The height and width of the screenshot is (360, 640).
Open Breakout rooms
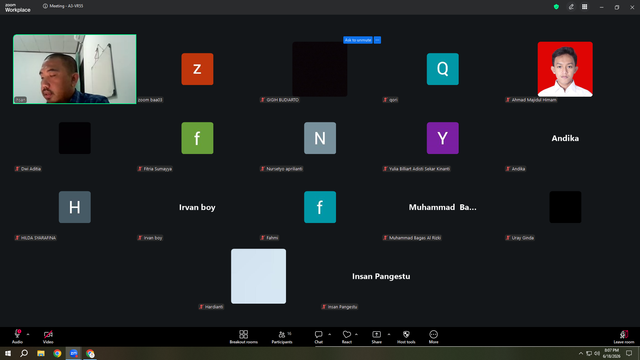pos(243,337)
